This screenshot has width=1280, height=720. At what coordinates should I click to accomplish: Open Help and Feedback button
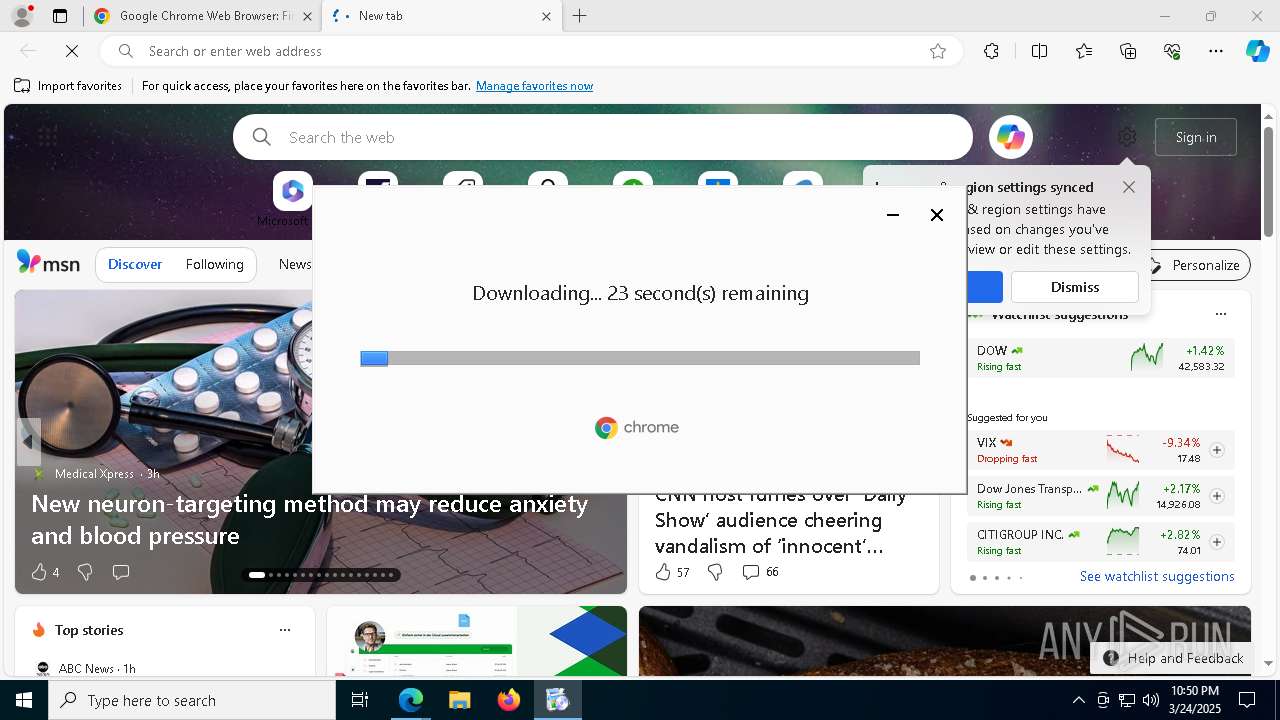pos(1173,658)
